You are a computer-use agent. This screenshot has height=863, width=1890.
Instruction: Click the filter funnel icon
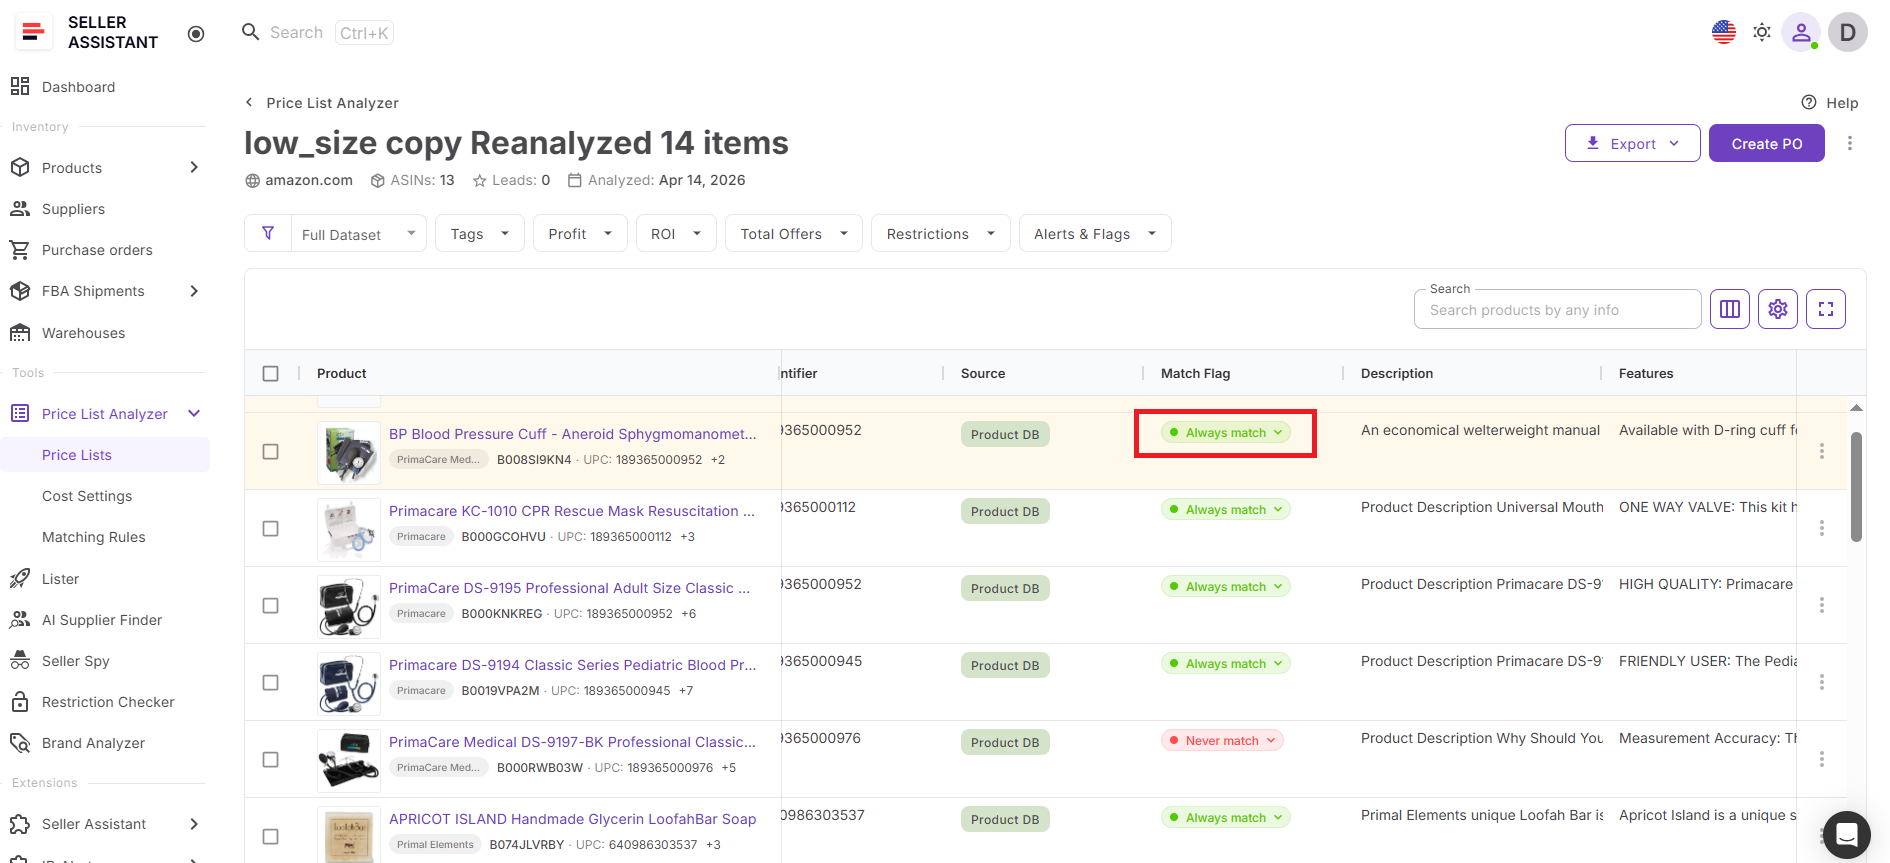pyautogui.click(x=268, y=233)
